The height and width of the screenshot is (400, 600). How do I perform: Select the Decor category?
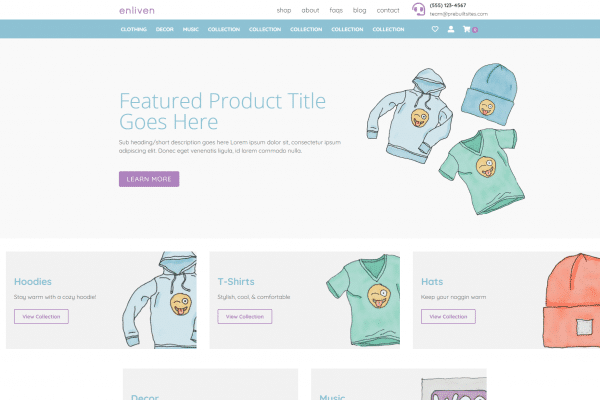coord(165,29)
